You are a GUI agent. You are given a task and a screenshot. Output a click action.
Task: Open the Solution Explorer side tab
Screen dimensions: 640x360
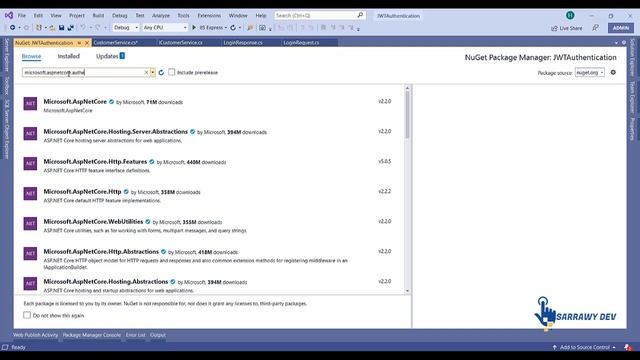(633, 57)
